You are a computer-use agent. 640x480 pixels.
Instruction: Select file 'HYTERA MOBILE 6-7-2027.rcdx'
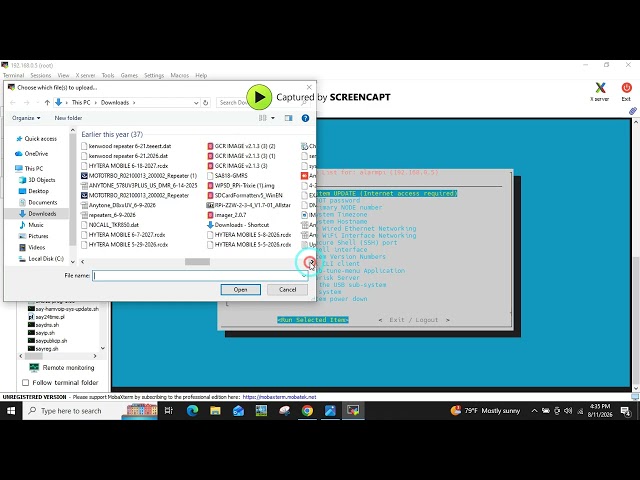click(x=123, y=235)
